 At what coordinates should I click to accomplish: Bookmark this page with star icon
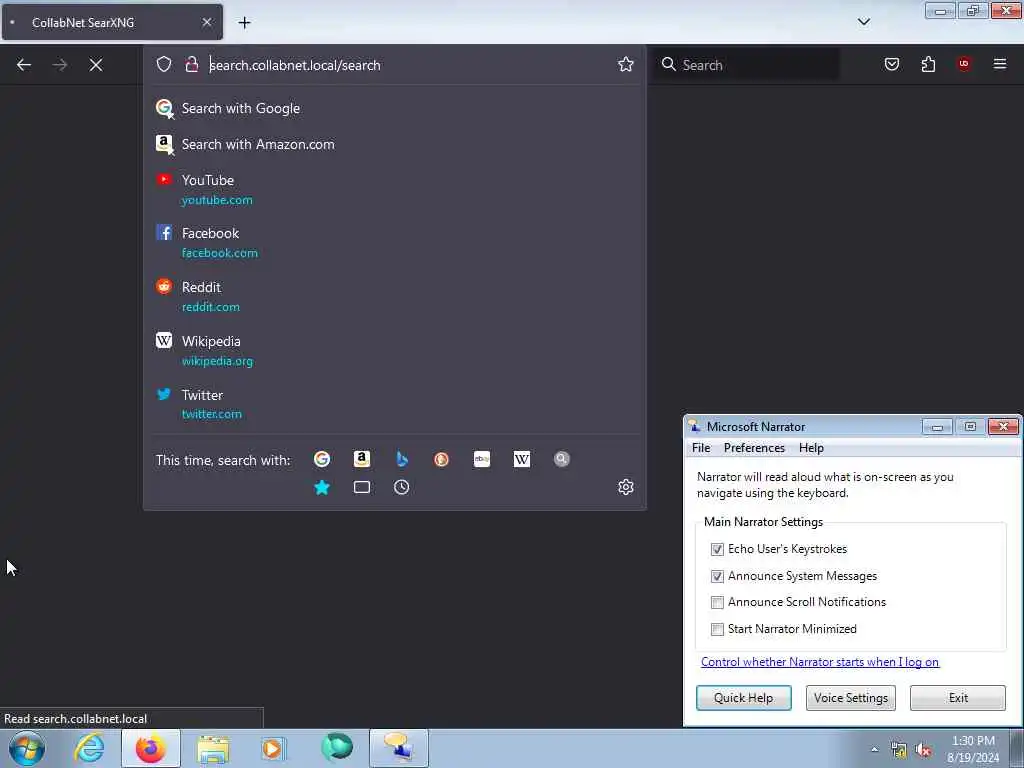pyautogui.click(x=626, y=64)
